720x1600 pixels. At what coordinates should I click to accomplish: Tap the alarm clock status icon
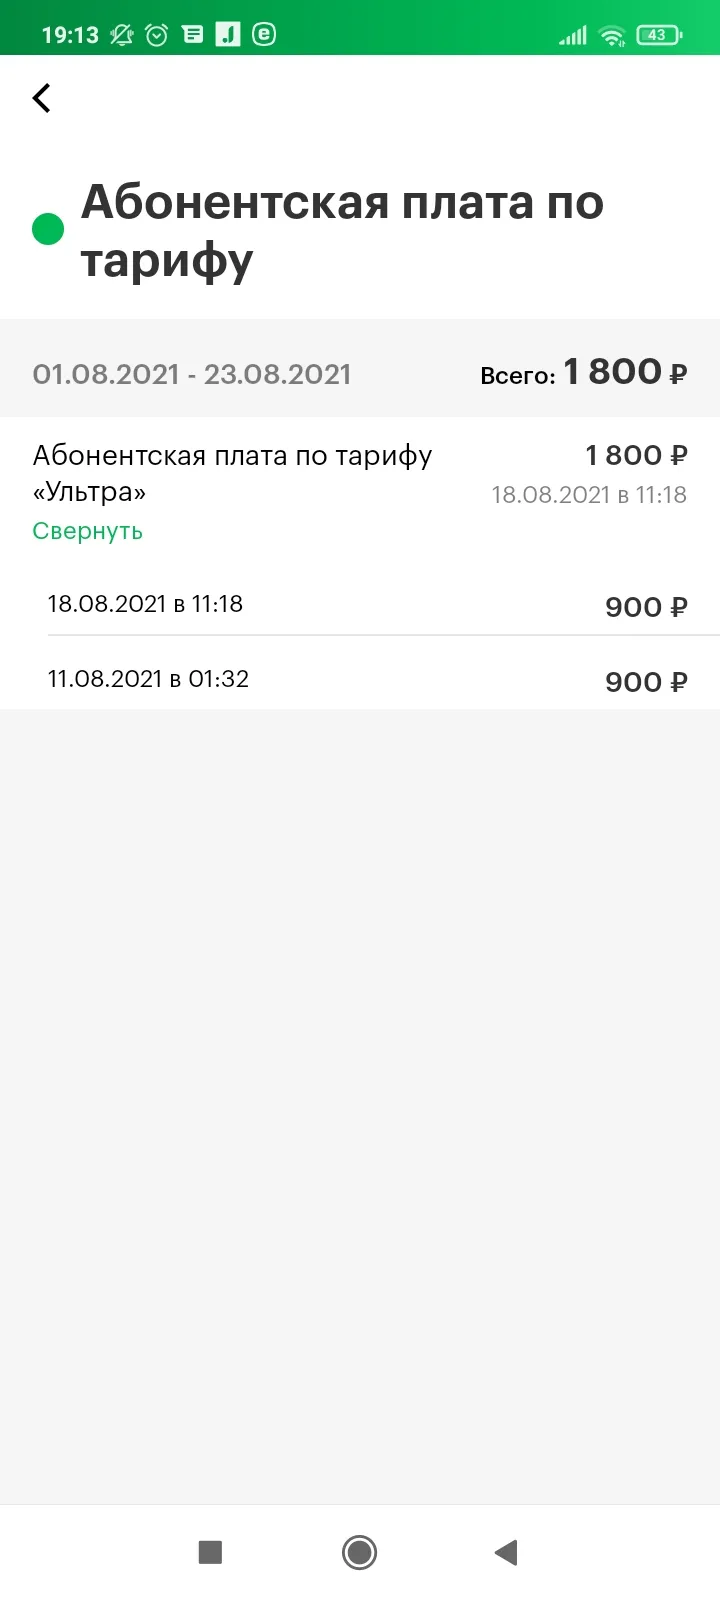click(157, 35)
